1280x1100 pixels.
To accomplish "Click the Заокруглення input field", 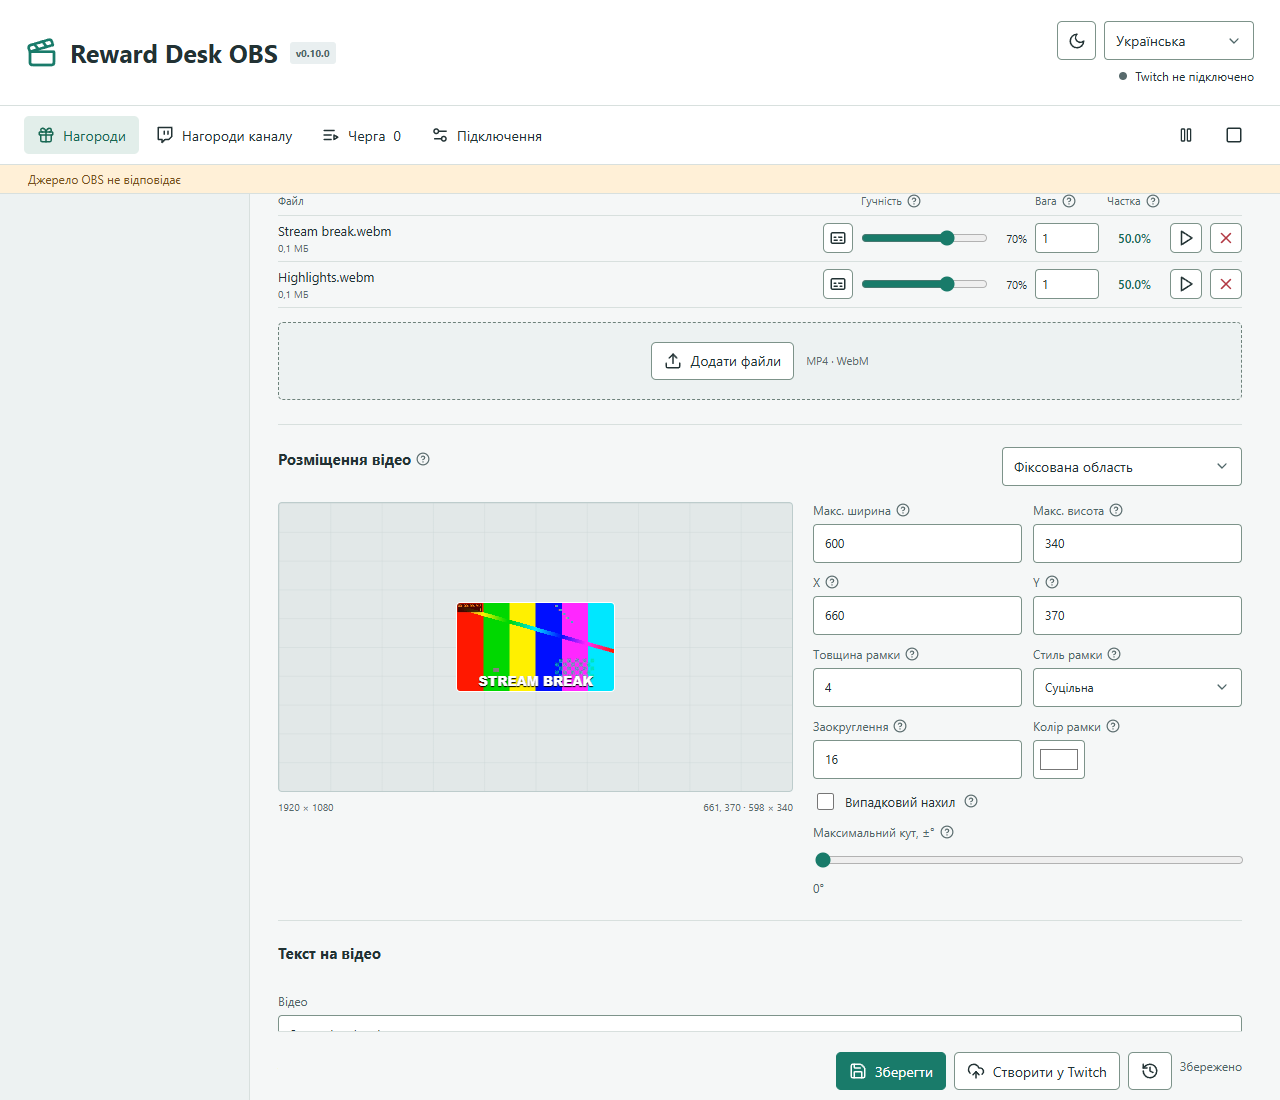I will click(x=917, y=759).
